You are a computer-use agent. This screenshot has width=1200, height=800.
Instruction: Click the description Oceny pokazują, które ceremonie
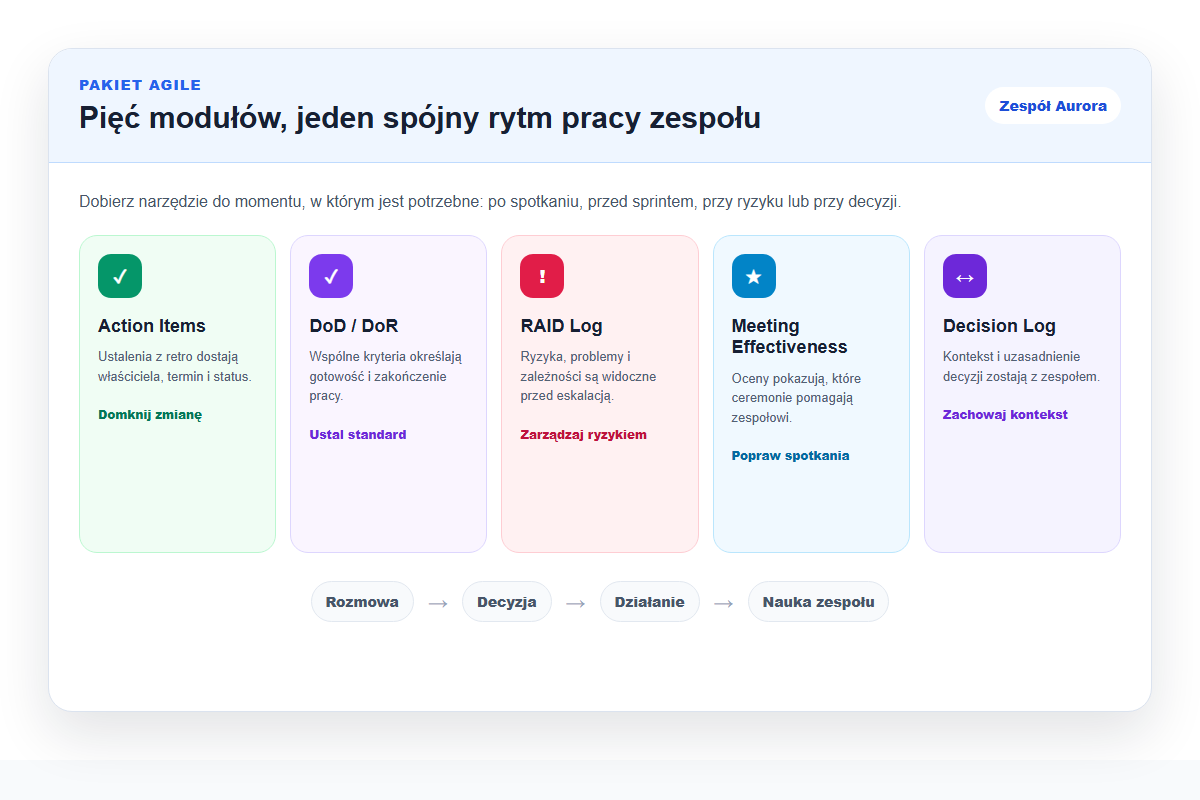coord(796,398)
